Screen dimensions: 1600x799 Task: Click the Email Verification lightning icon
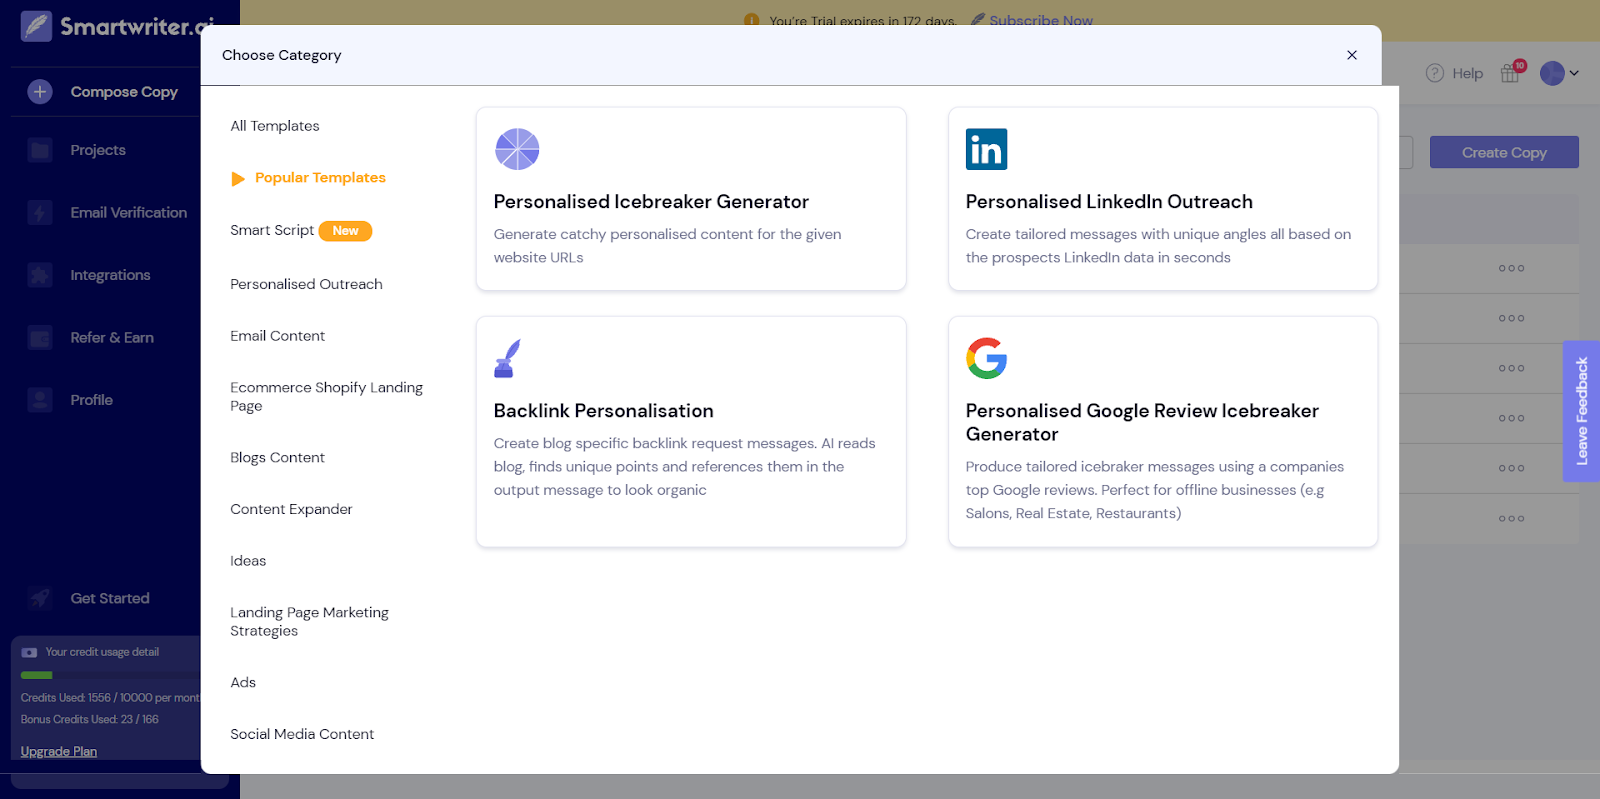coord(40,212)
